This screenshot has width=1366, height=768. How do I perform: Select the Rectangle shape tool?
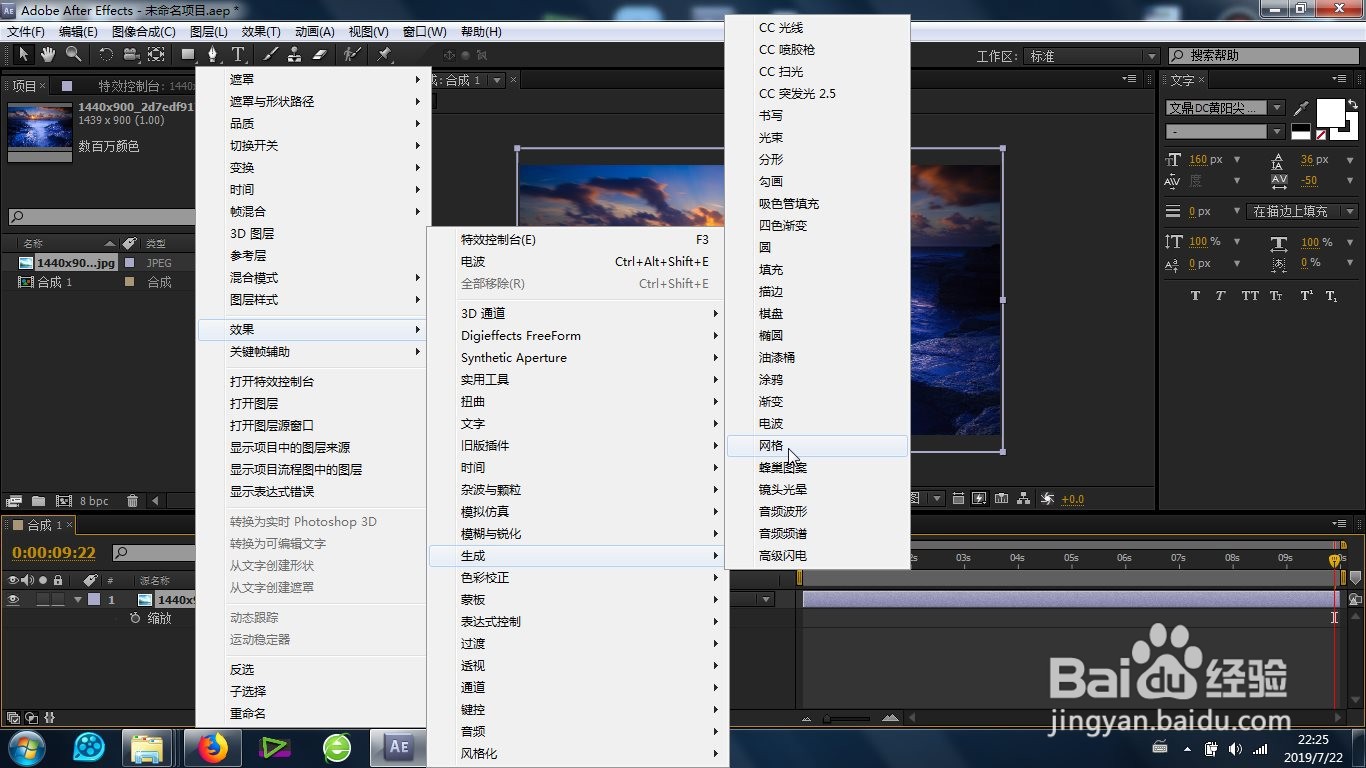pos(188,54)
